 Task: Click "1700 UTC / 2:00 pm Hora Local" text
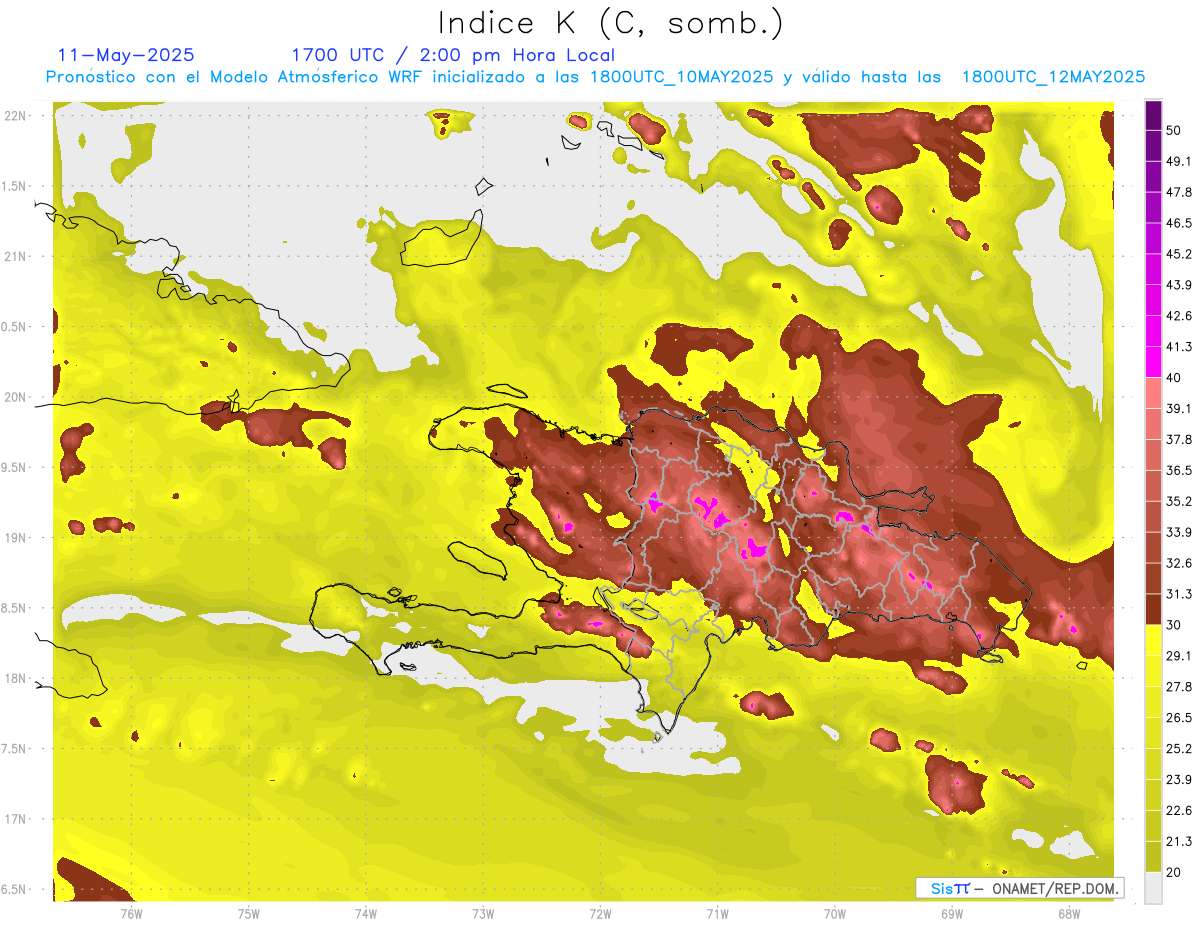tap(453, 55)
